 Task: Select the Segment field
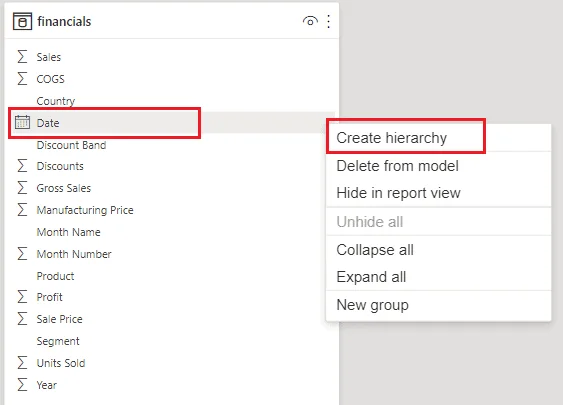(58, 341)
